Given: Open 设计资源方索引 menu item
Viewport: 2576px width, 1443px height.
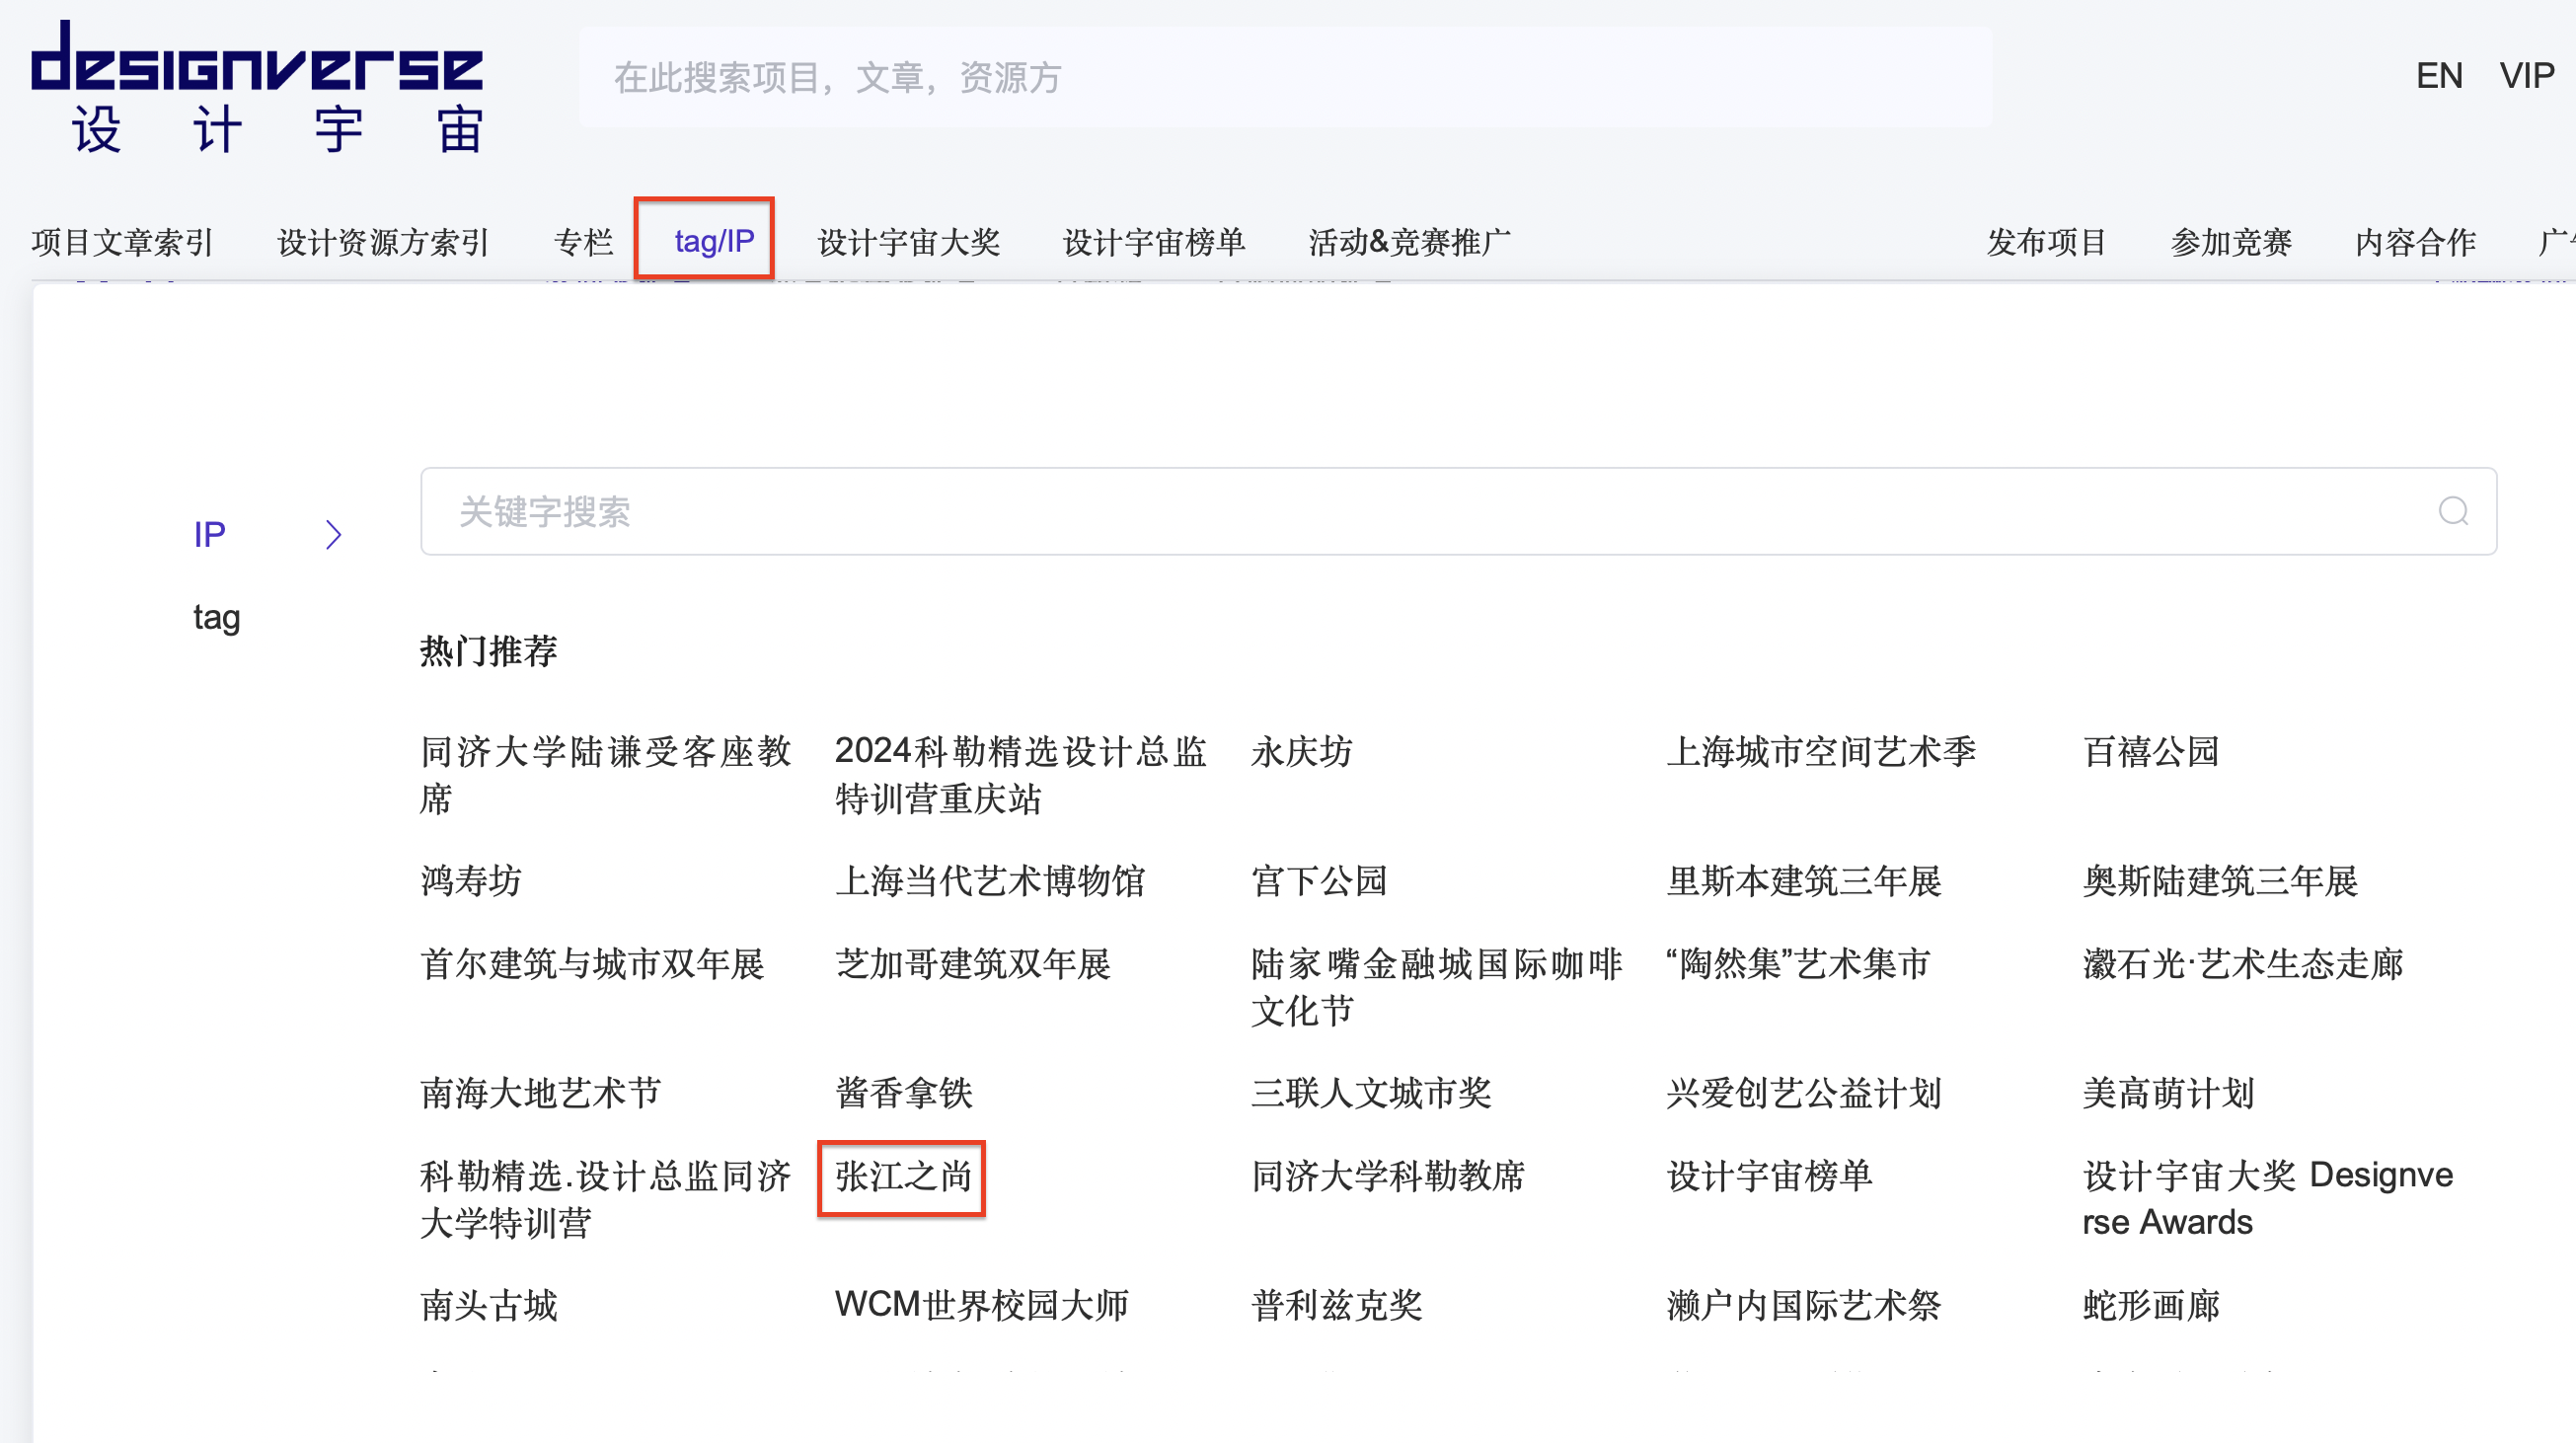Looking at the screenshot, I should coord(383,242).
